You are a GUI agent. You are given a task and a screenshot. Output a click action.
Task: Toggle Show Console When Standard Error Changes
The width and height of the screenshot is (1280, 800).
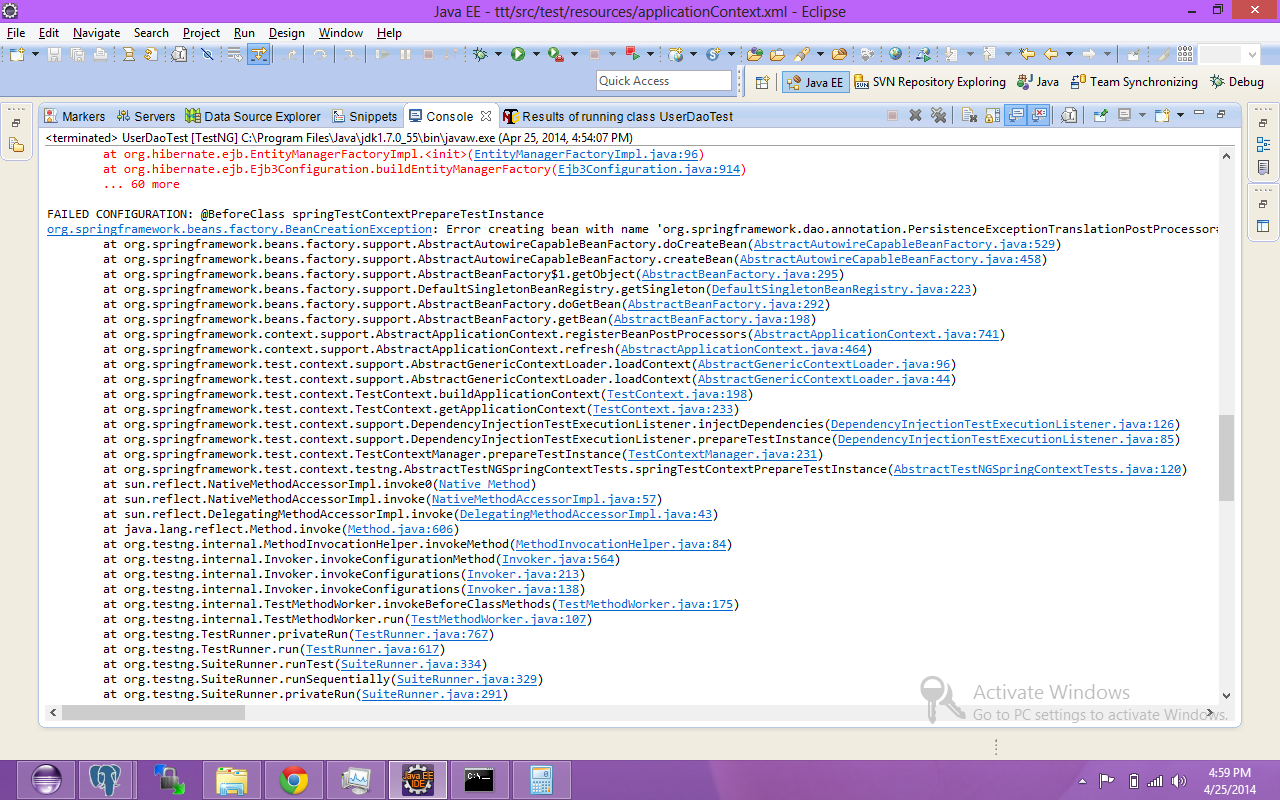(x=1039, y=116)
